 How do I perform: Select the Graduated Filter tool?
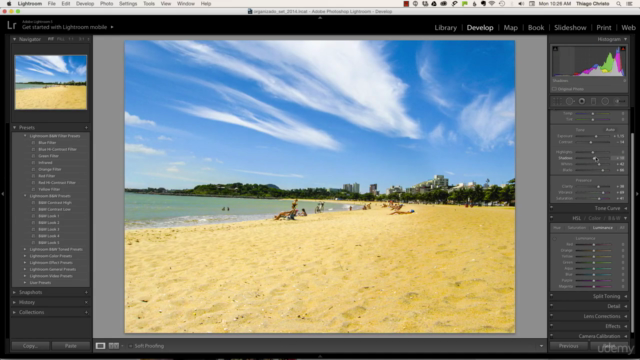(x=593, y=101)
